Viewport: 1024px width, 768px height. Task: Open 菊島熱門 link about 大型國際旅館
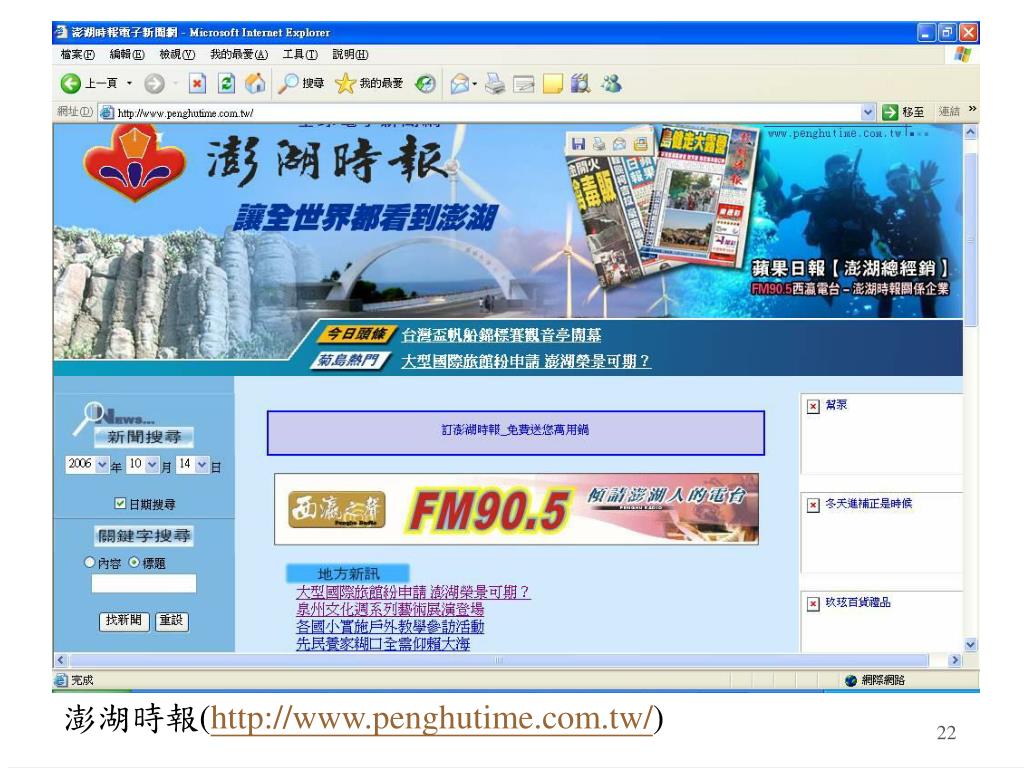click(526, 361)
